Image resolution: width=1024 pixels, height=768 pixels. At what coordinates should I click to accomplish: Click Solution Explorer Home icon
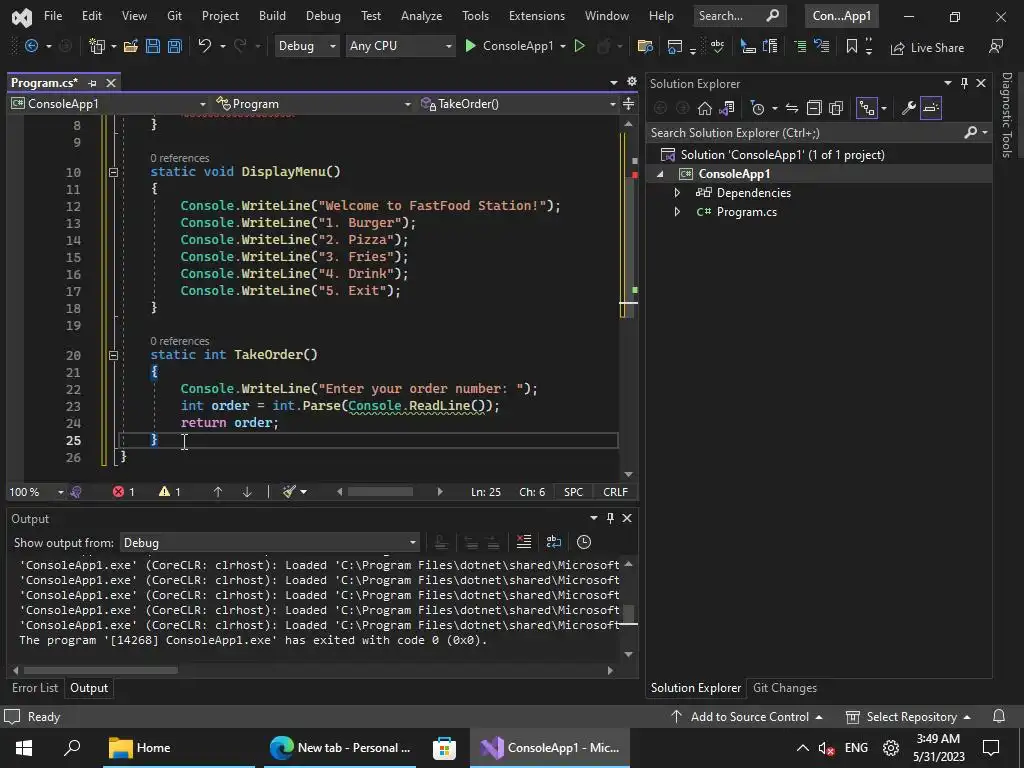coord(705,108)
